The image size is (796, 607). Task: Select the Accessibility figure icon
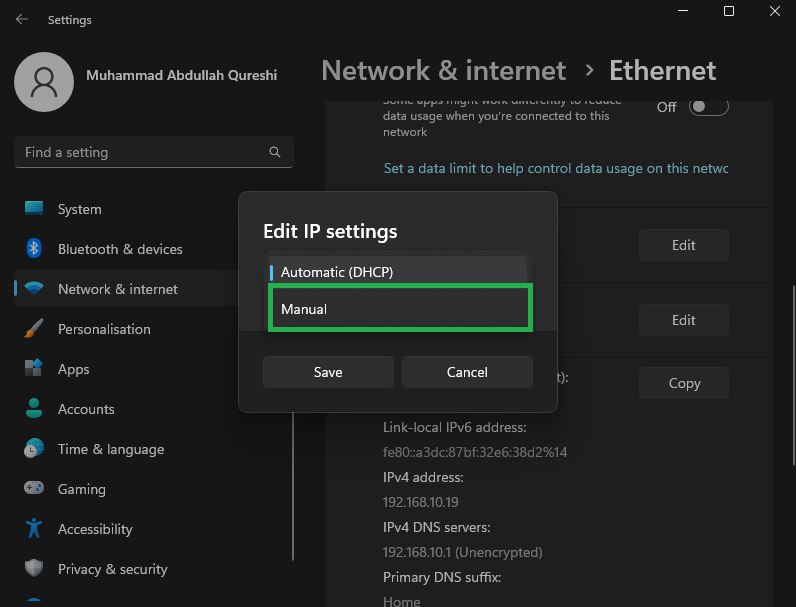pyautogui.click(x=34, y=529)
